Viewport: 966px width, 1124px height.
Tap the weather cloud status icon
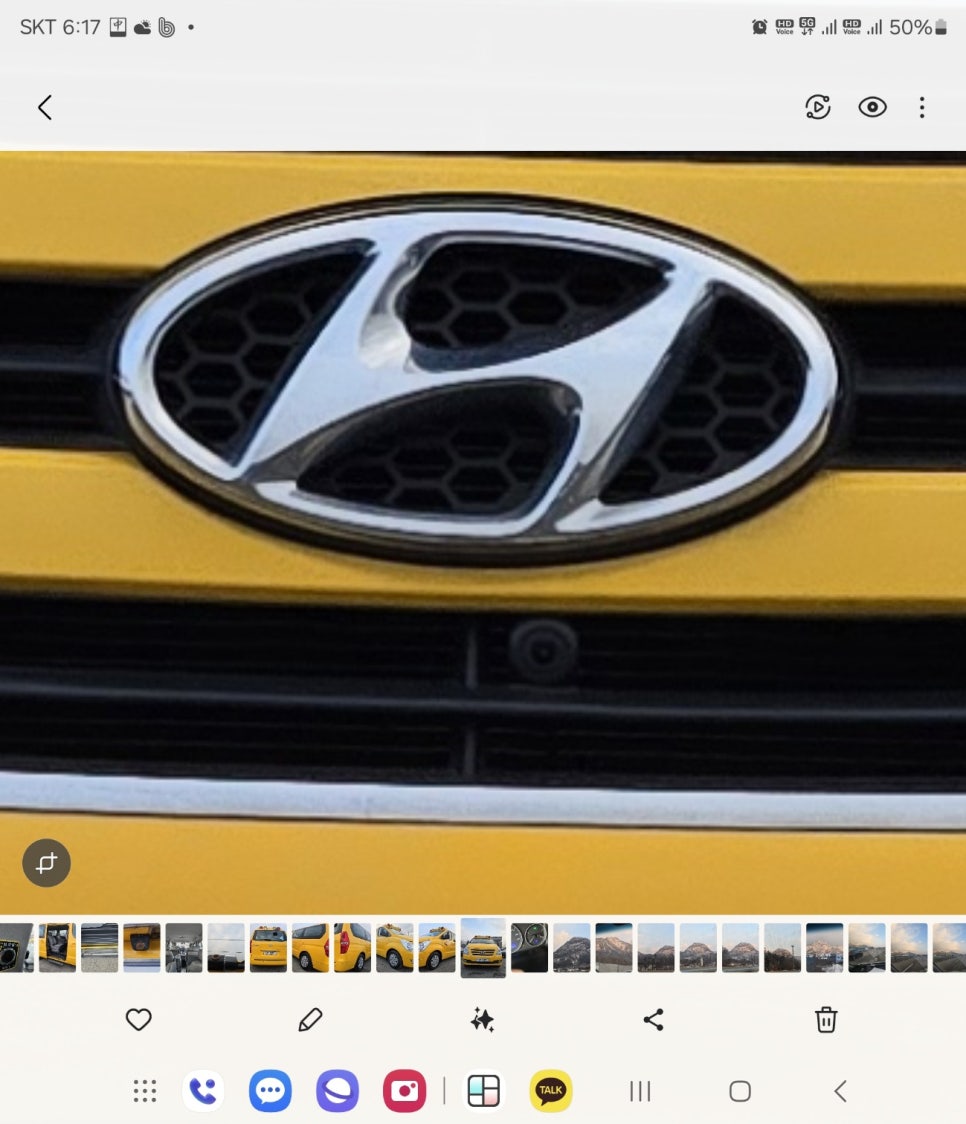[x=143, y=27]
